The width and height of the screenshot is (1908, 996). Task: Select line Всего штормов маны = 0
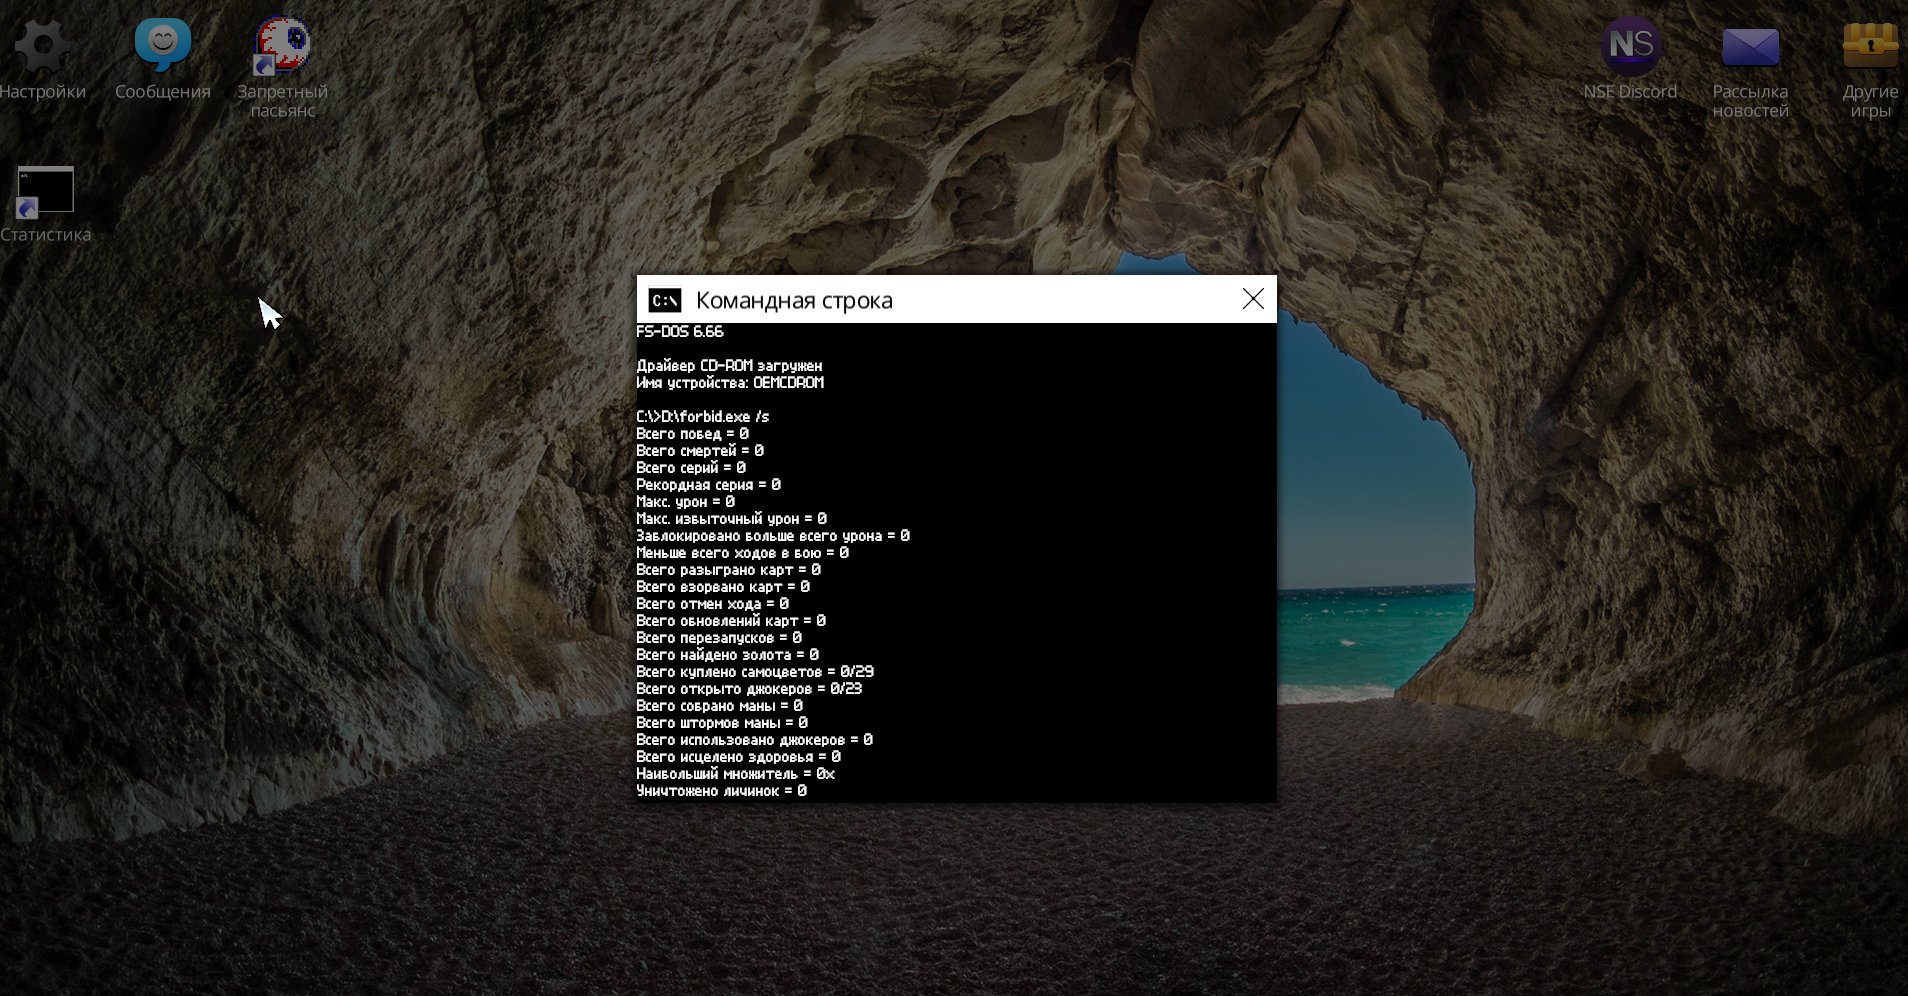722,723
